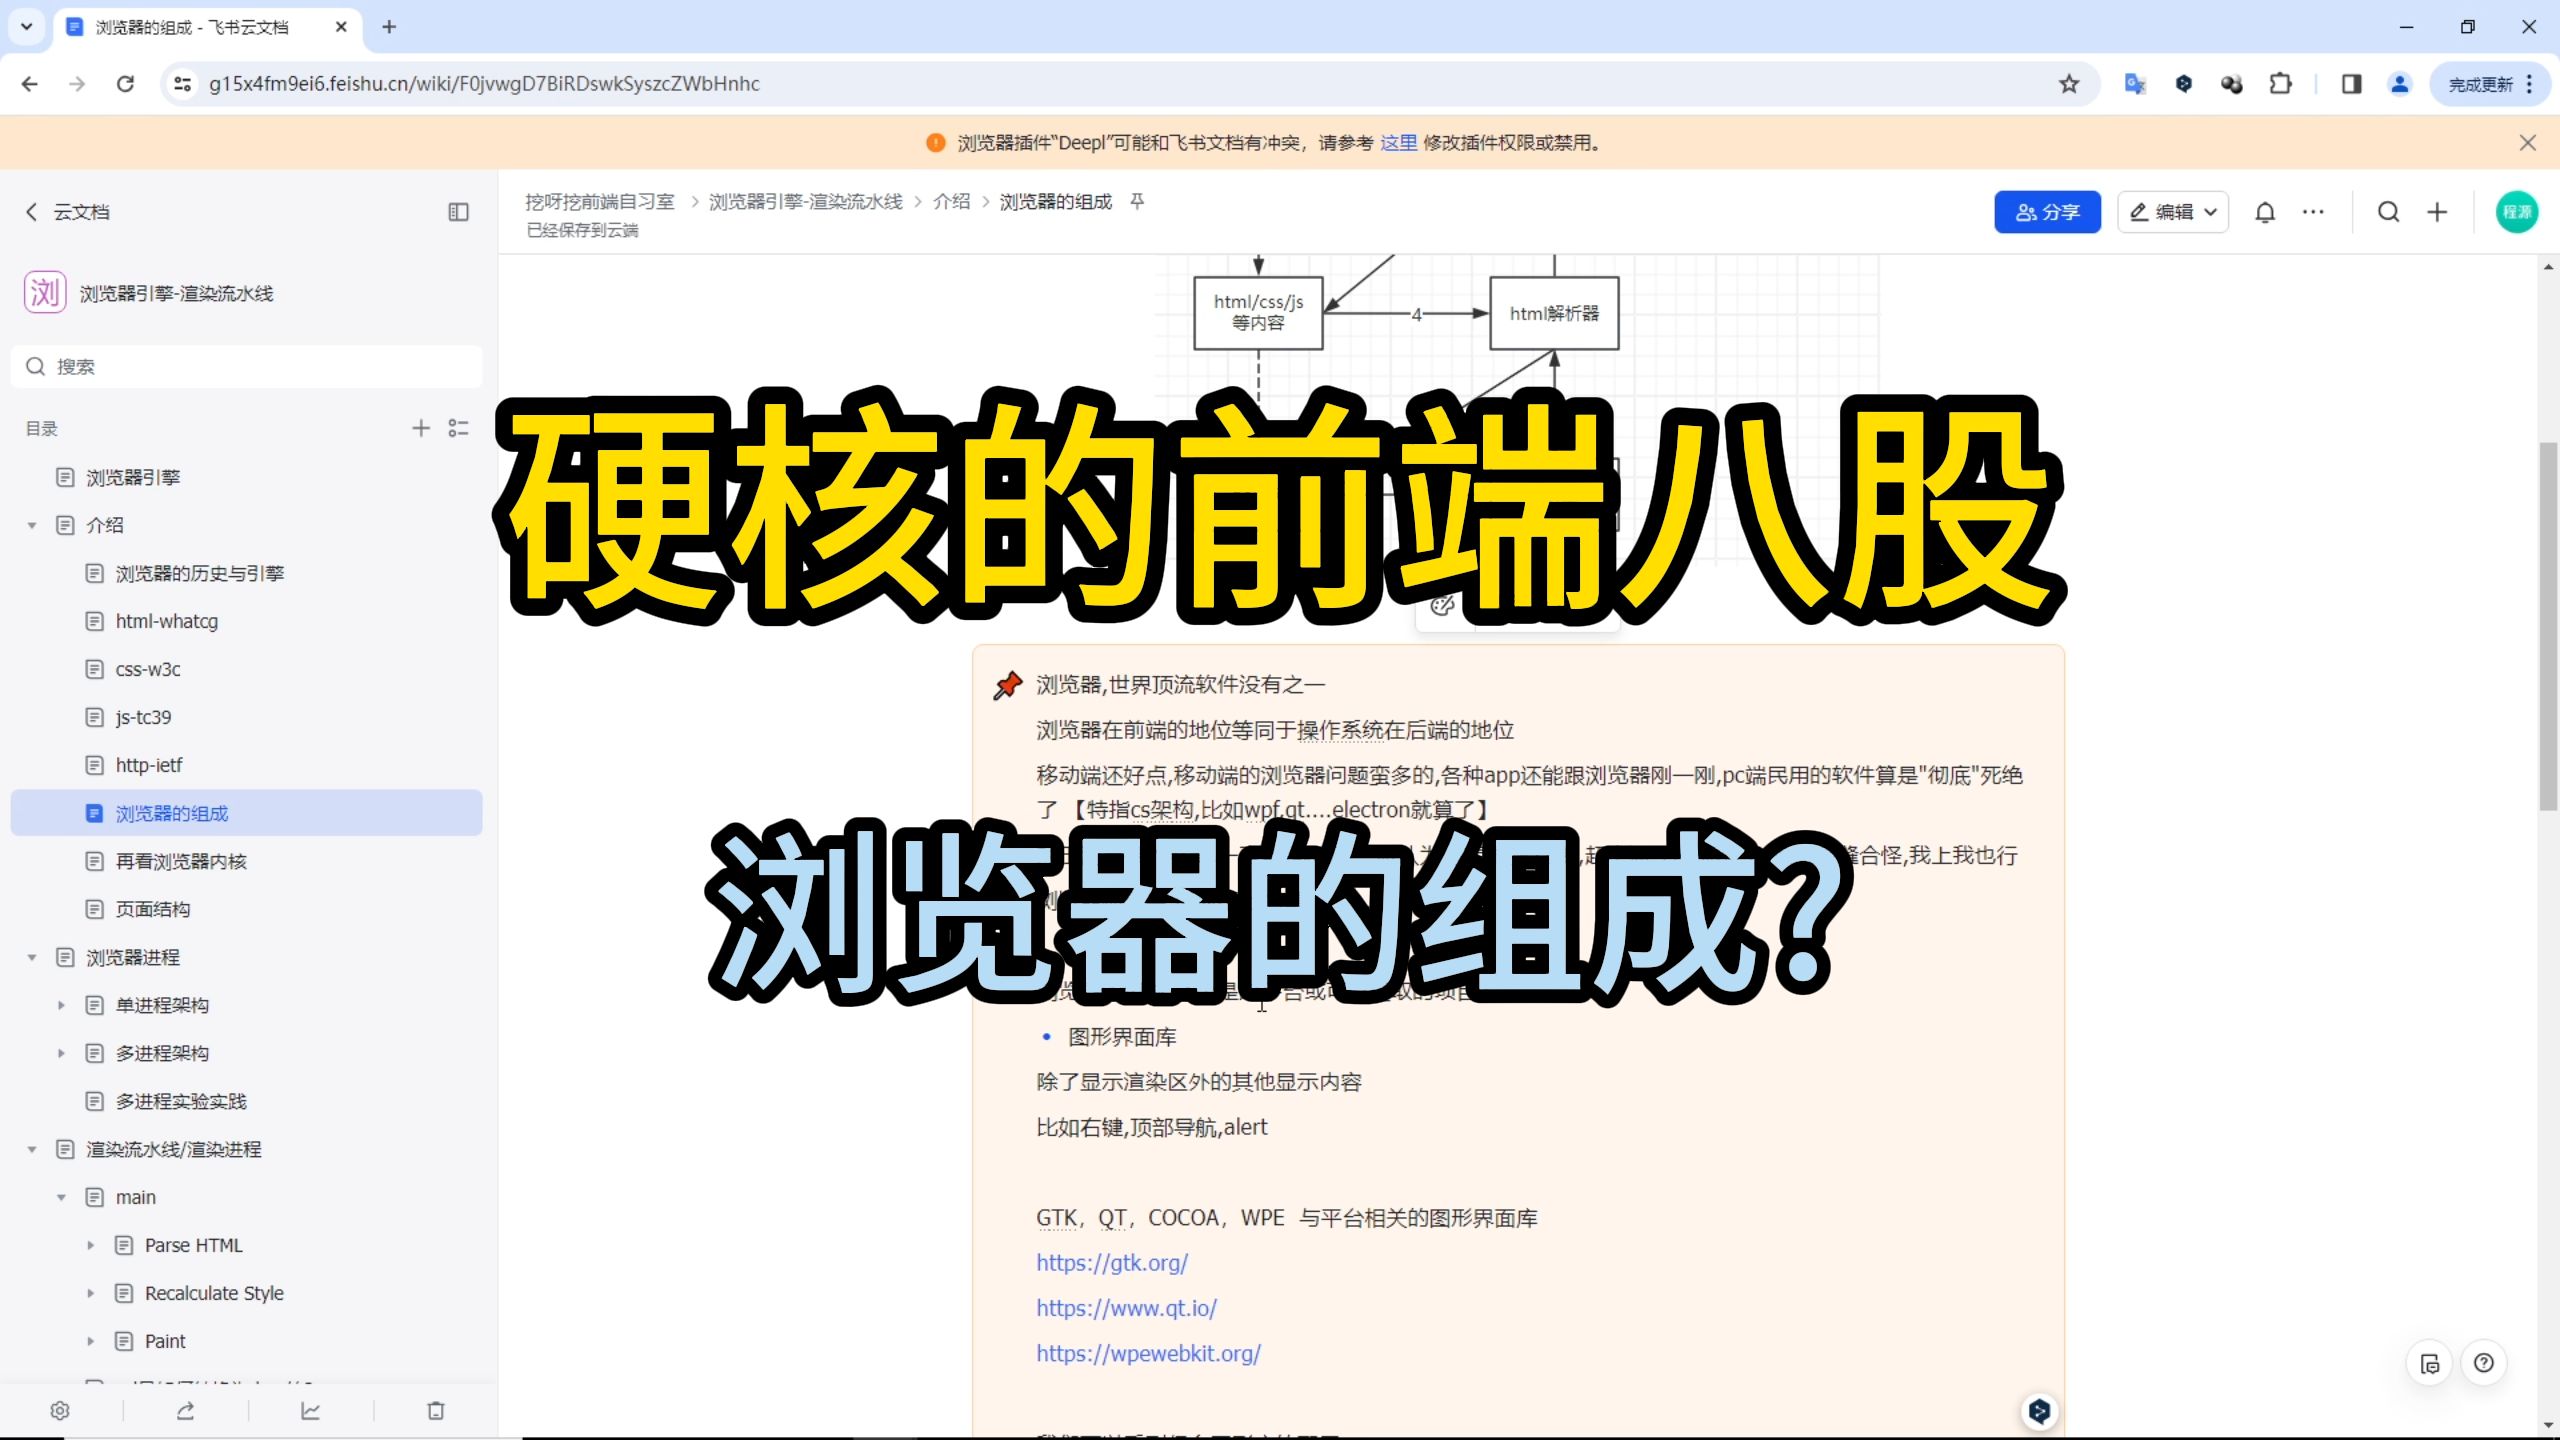
Task: Open the https://www.qt.io/ link
Action: tap(1126, 1308)
